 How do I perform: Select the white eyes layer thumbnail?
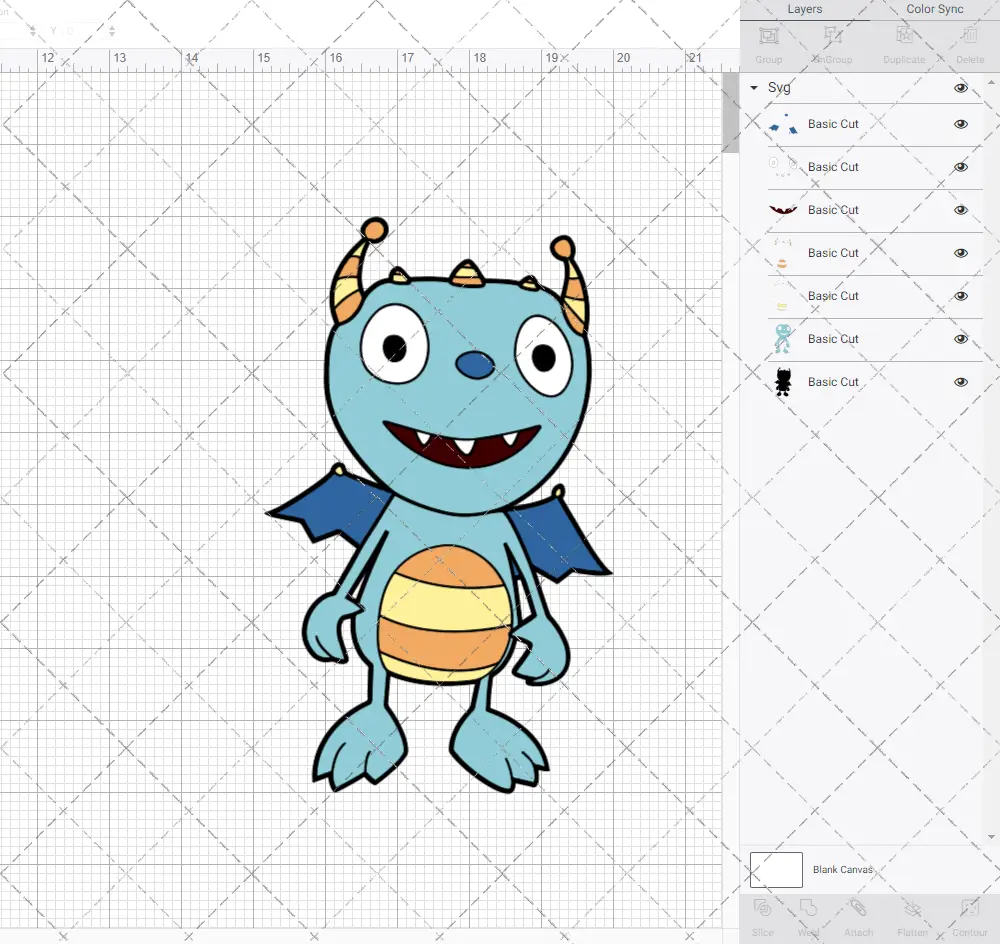(783, 167)
